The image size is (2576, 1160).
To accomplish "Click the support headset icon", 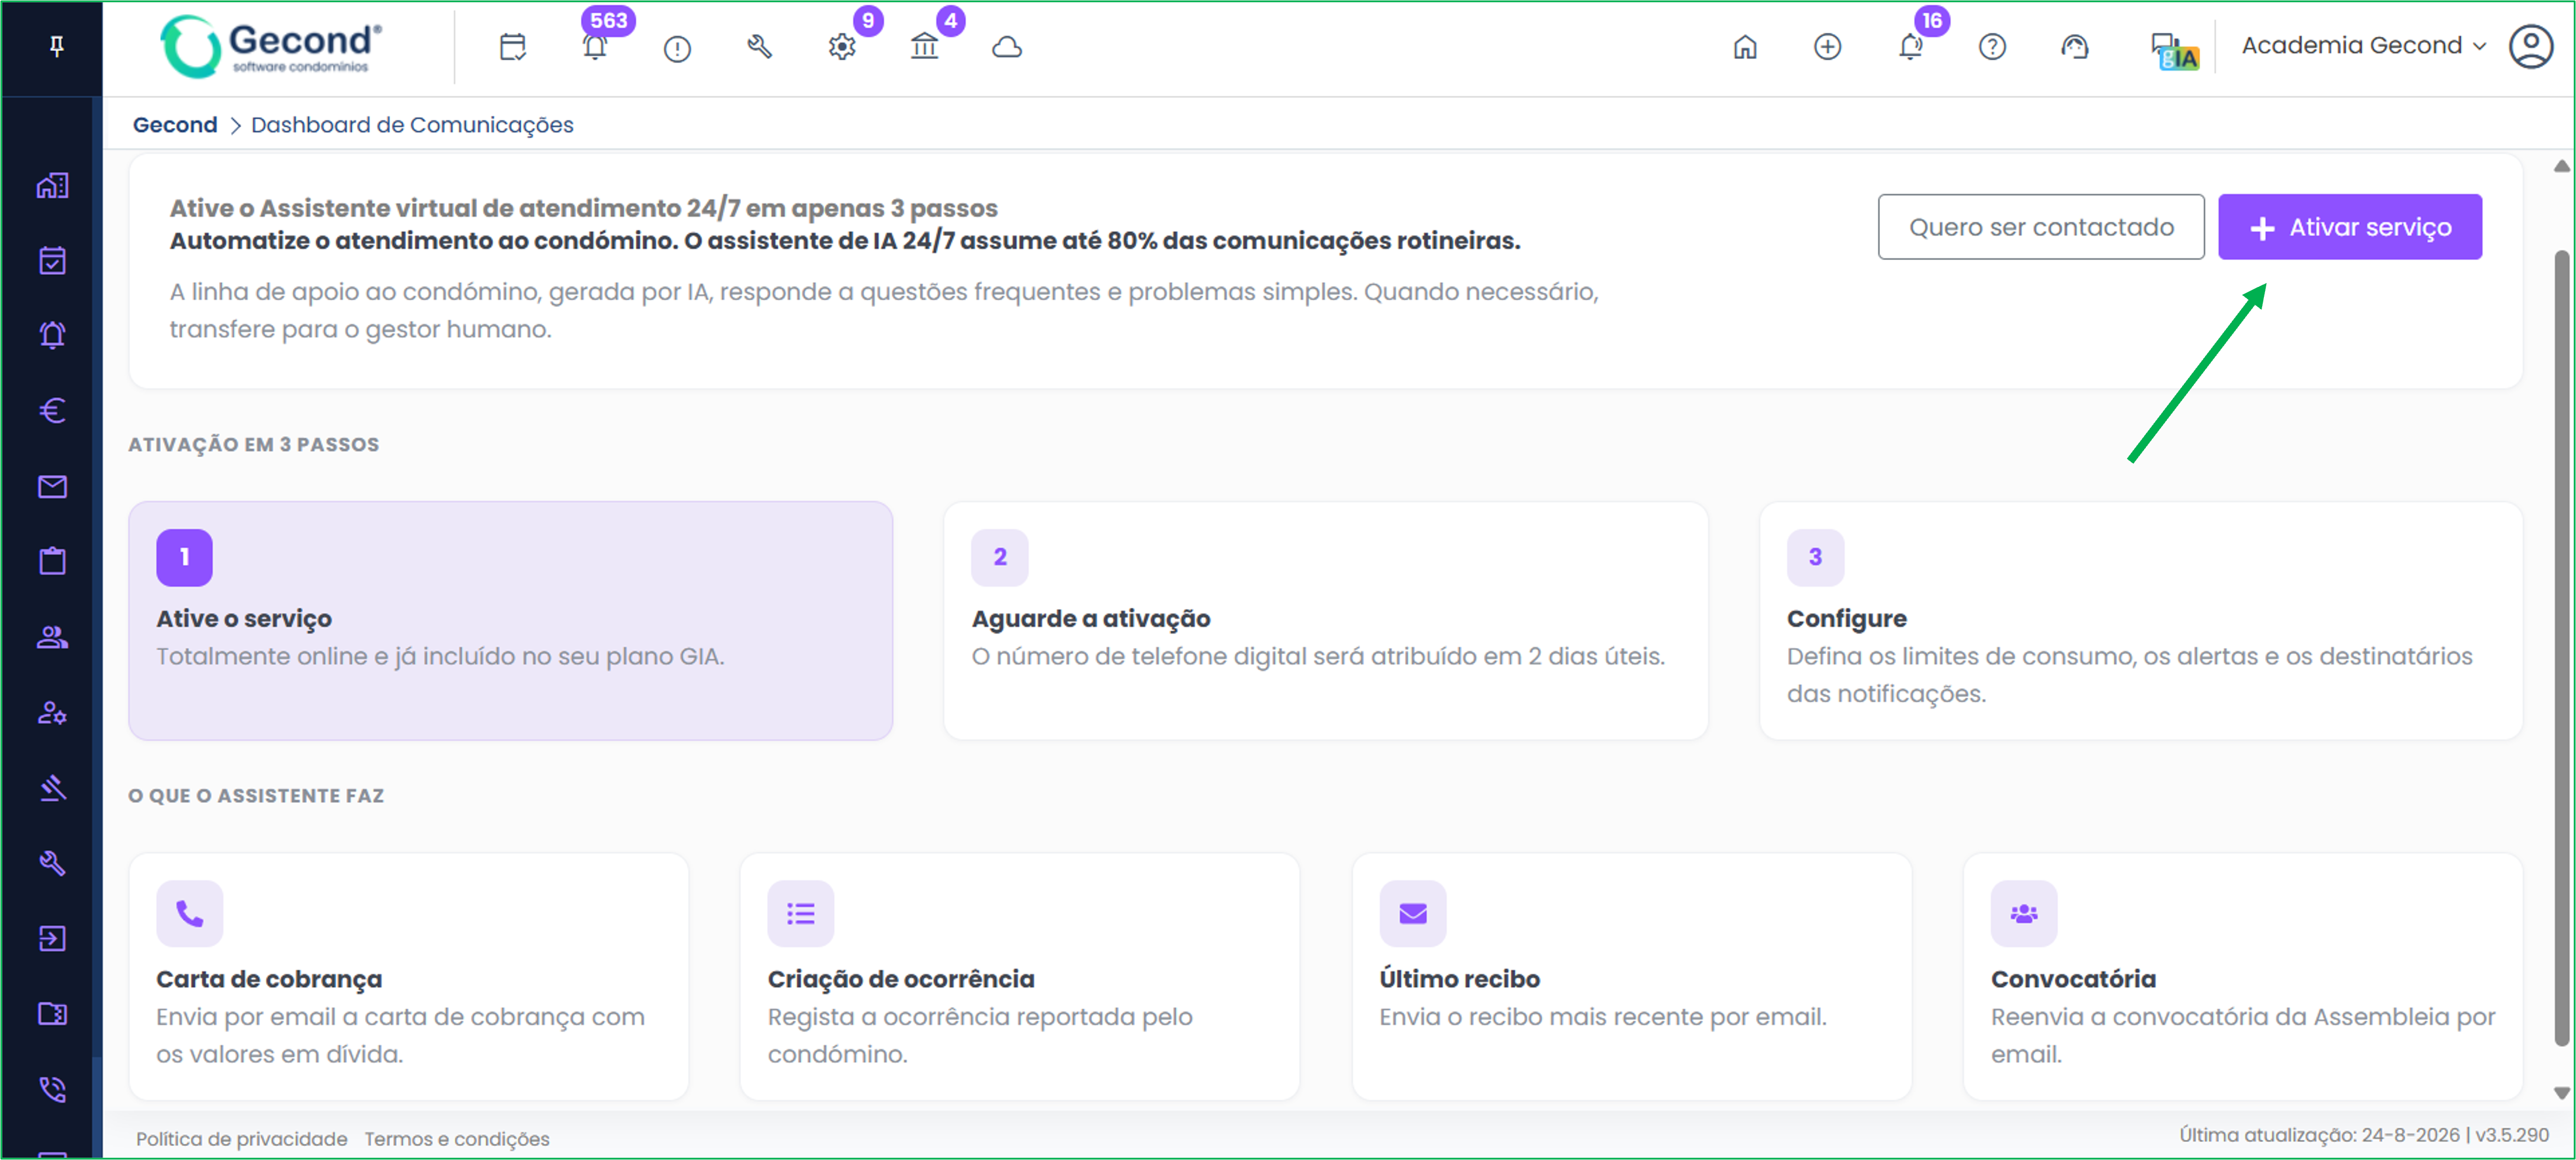I will coord(2075,47).
